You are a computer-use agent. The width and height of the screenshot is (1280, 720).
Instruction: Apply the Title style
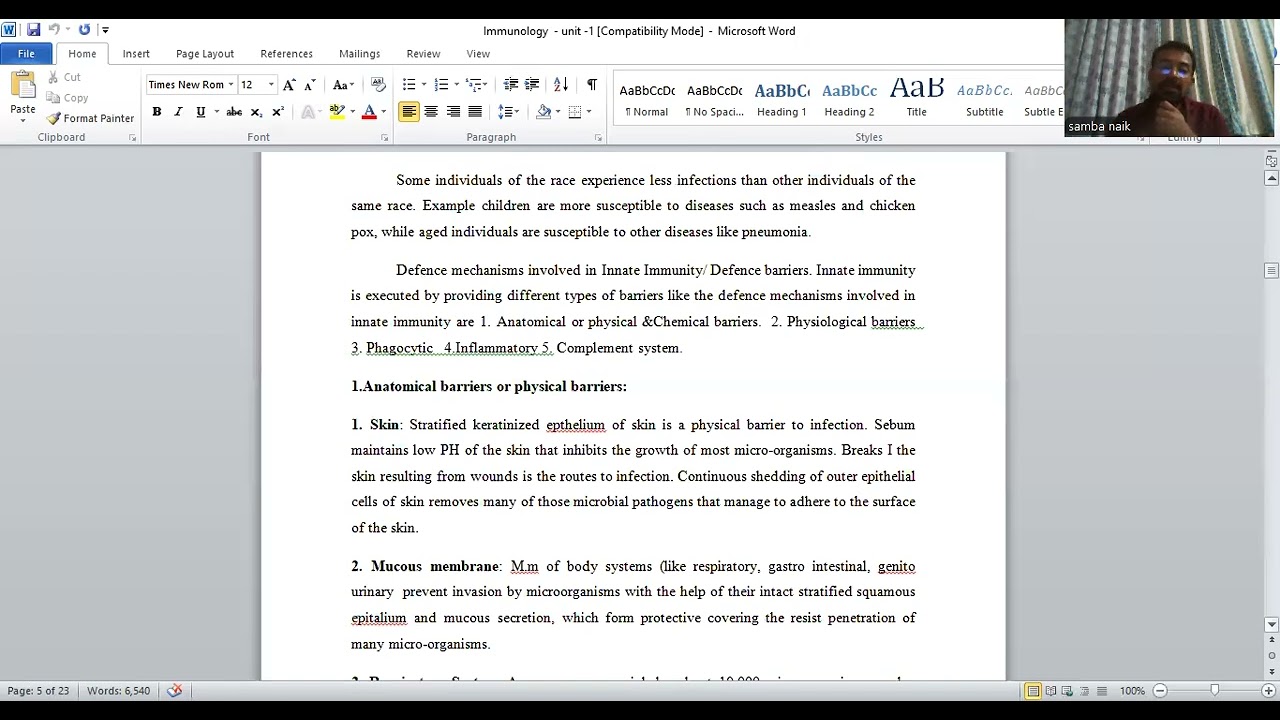(917, 98)
